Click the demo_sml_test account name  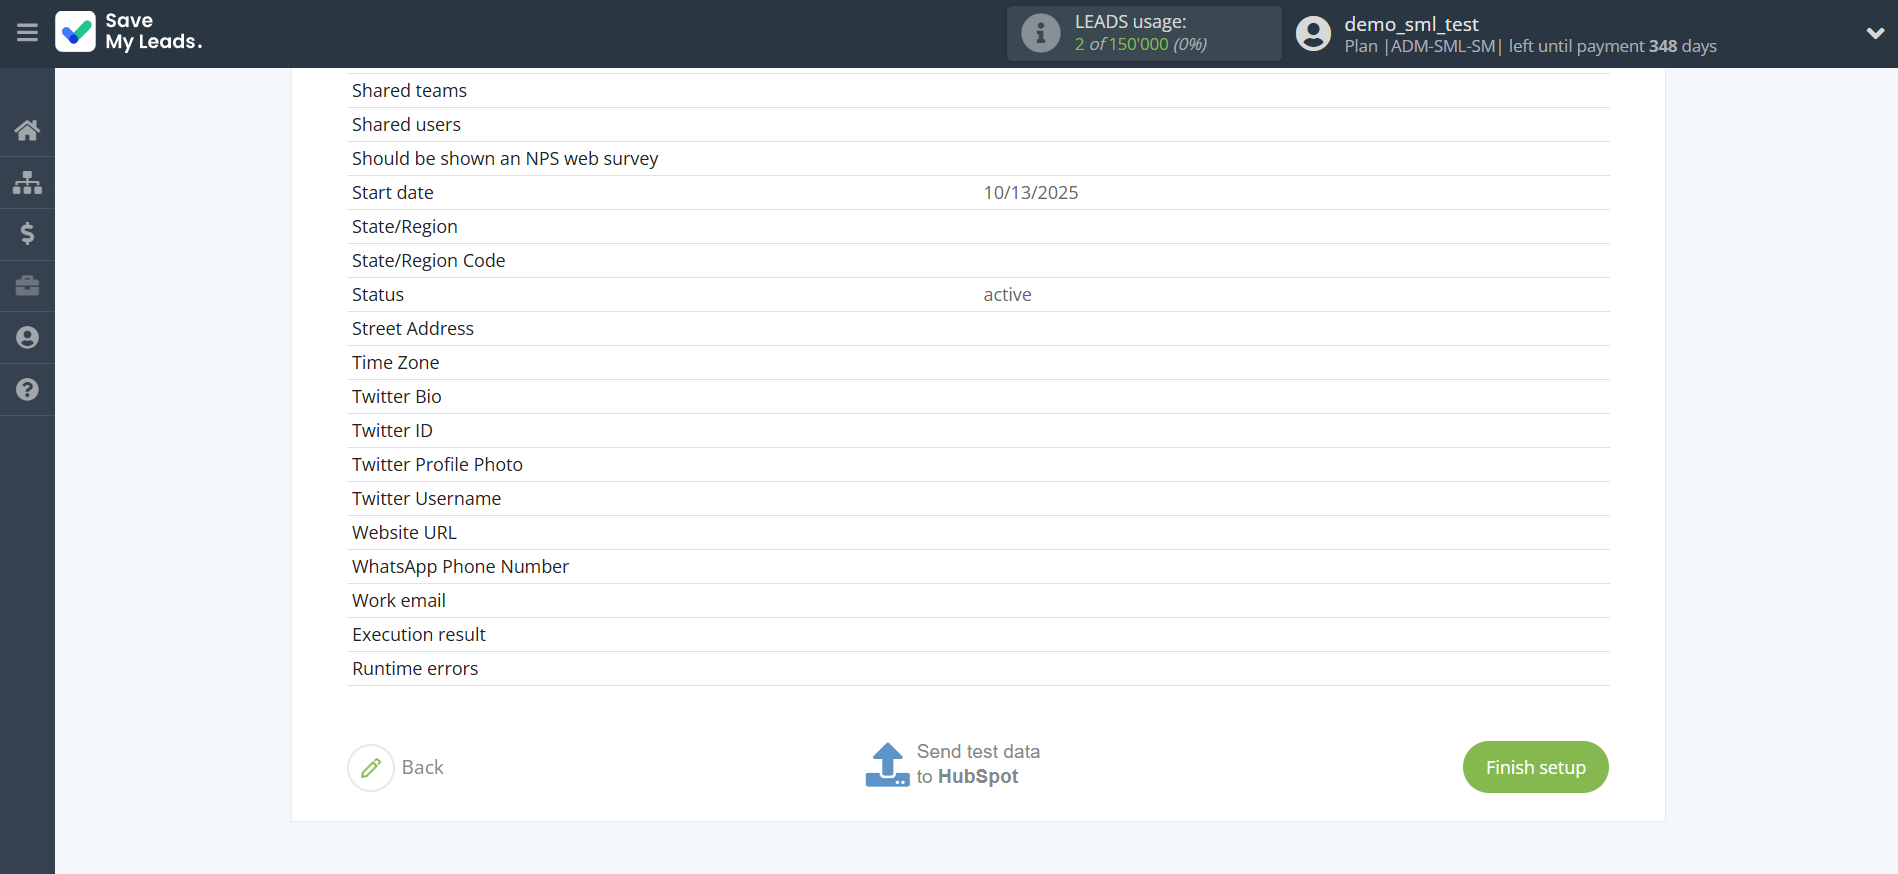[x=1411, y=24]
